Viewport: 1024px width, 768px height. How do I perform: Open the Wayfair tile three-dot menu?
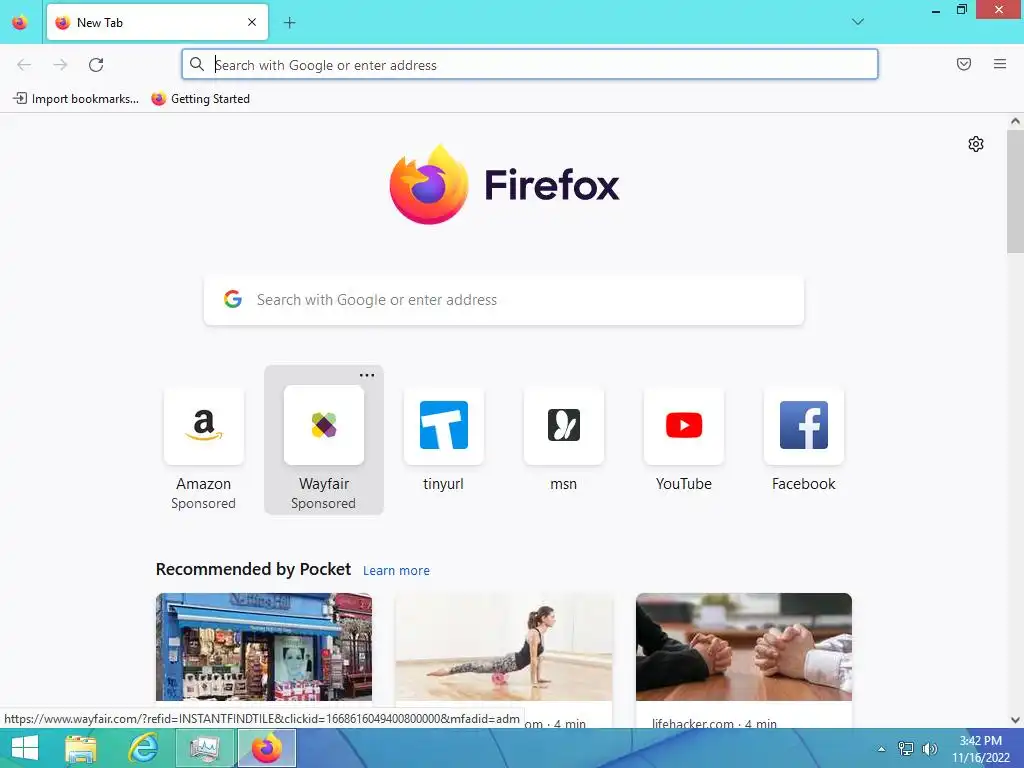pos(367,375)
